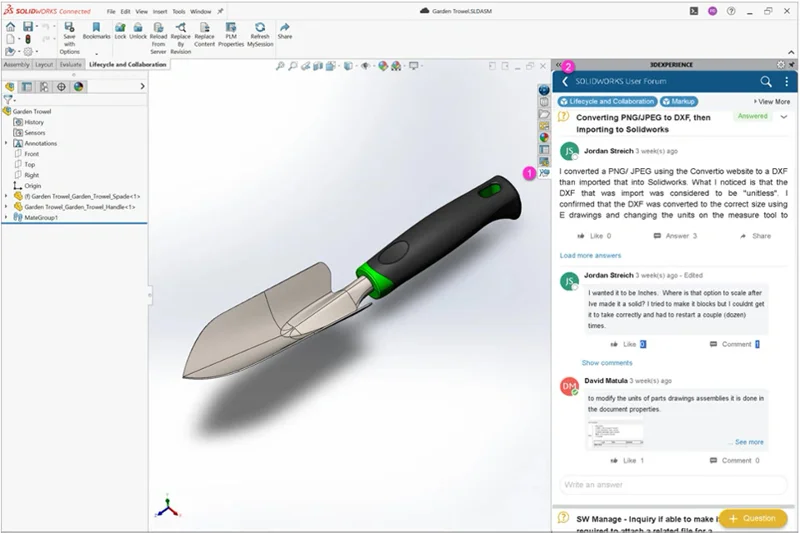Expand the Answered post chevron
The width and height of the screenshot is (800, 533).
[x=784, y=117]
